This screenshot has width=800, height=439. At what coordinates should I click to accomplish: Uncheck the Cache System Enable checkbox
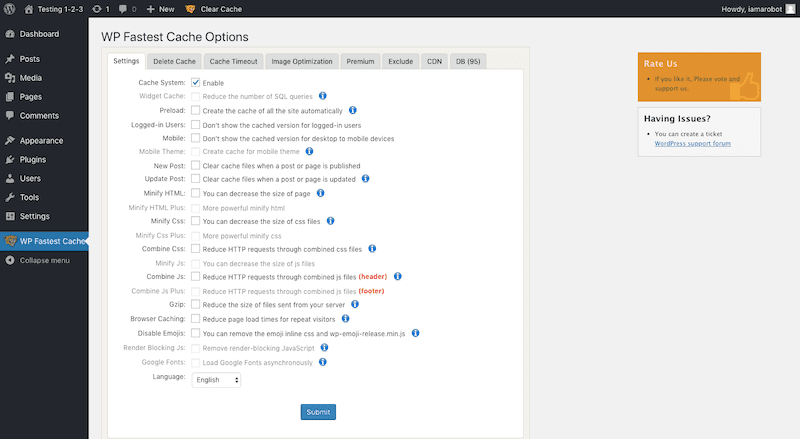(x=195, y=82)
